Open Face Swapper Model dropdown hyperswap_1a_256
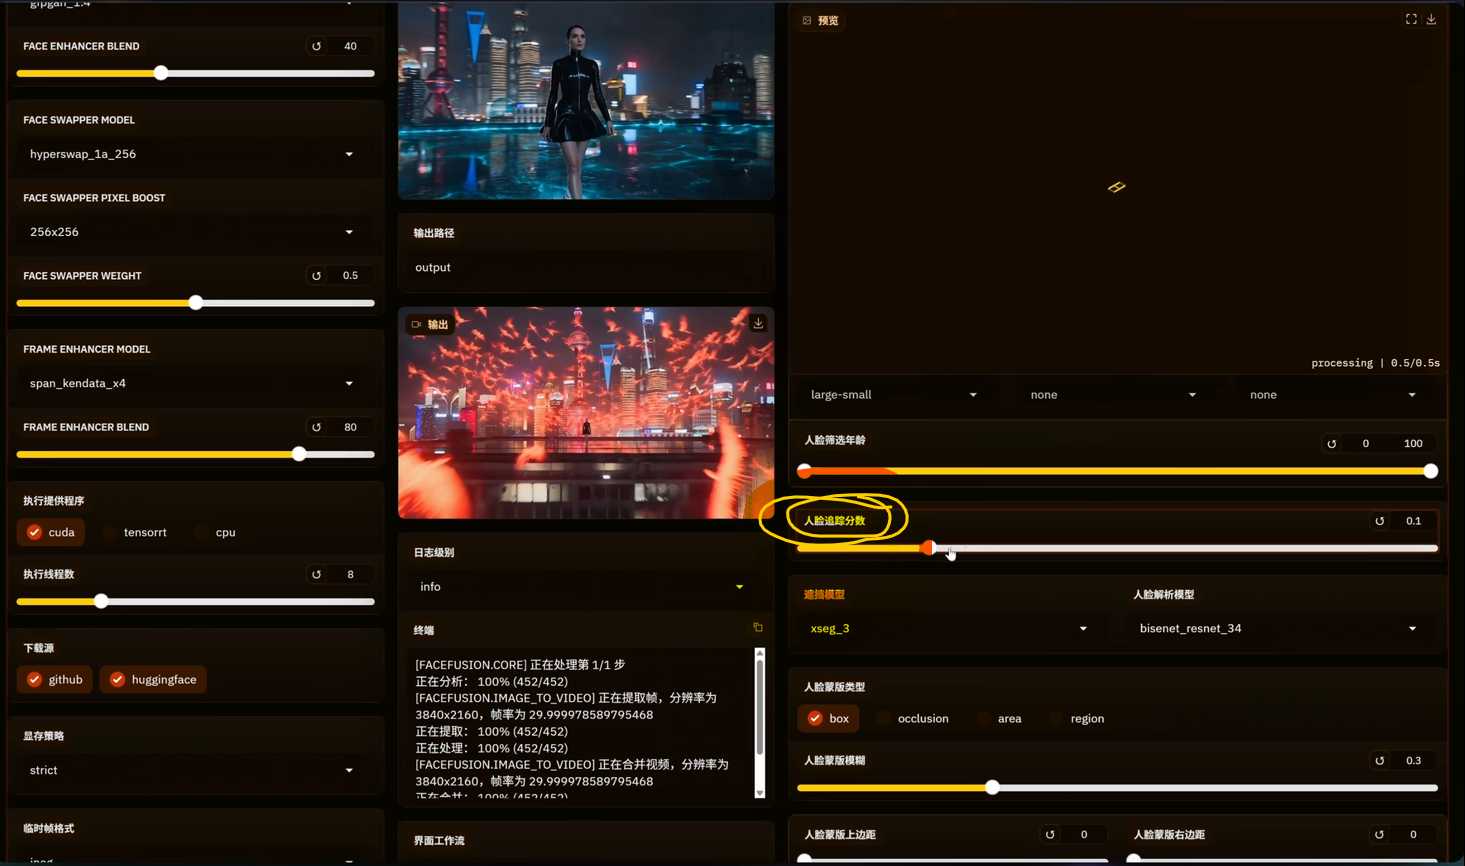This screenshot has height=866, width=1465. point(193,154)
